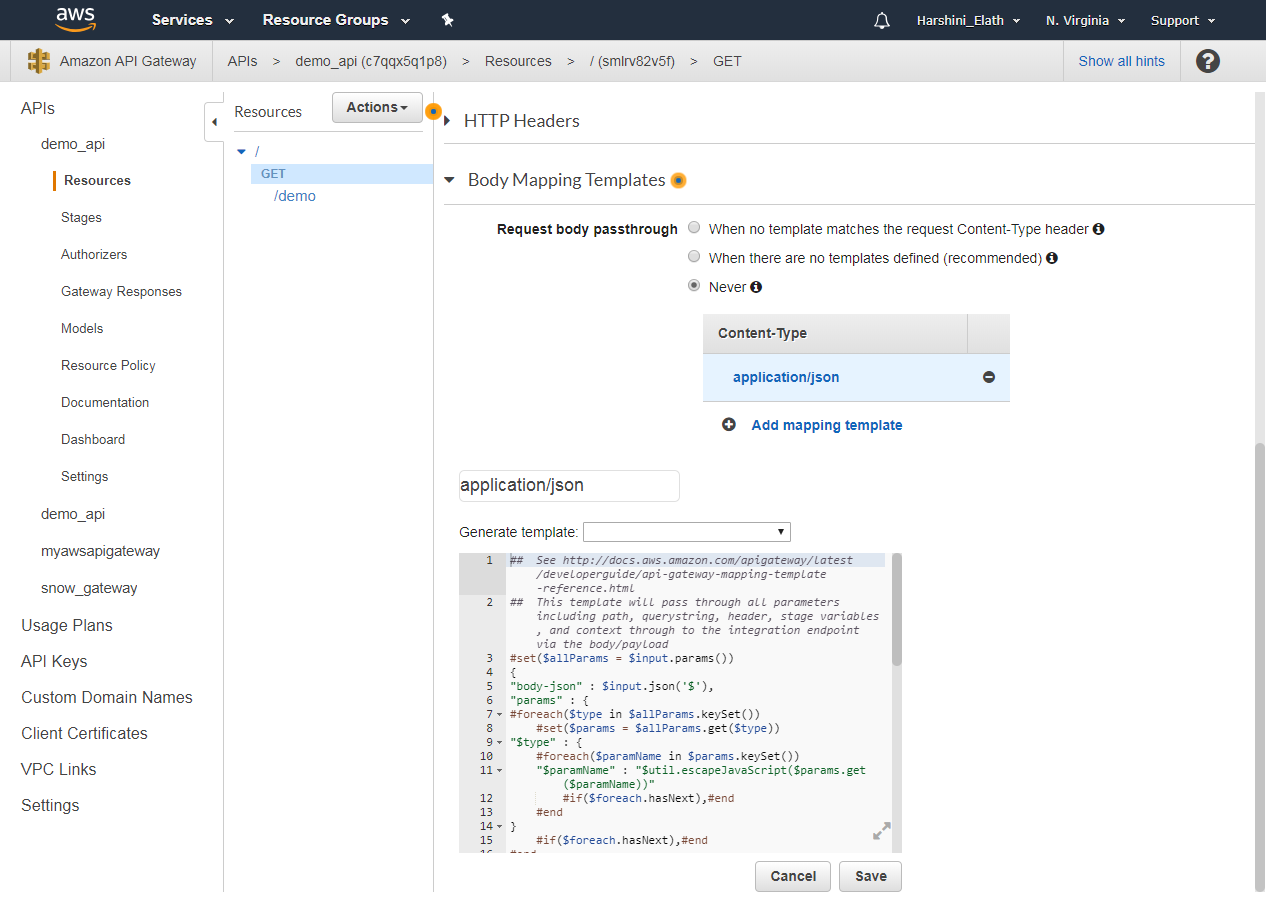1266x899 pixels.
Task: Open the notifications bell icon
Action: tap(881, 20)
